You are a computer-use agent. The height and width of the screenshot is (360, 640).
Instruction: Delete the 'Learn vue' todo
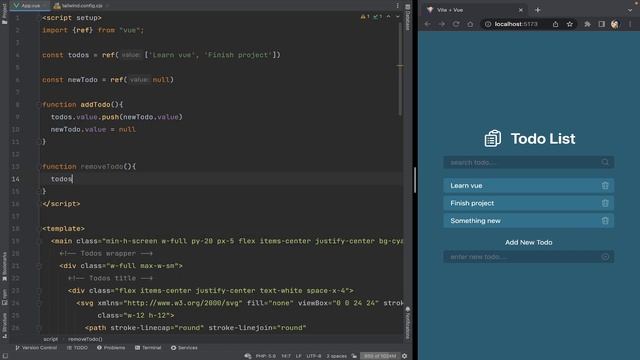coord(605,186)
